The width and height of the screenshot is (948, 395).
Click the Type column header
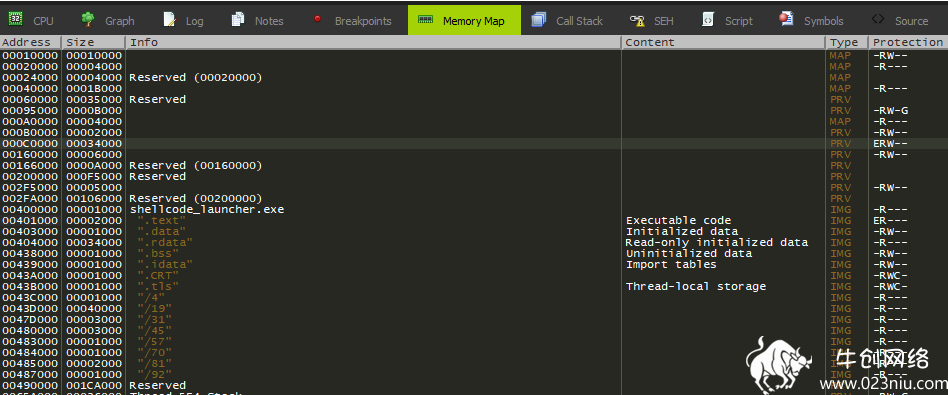tap(846, 42)
